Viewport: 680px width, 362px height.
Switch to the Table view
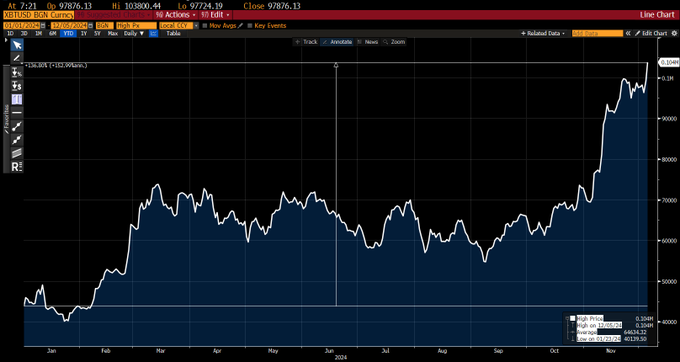pyautogui.click(x=173, y=33)
